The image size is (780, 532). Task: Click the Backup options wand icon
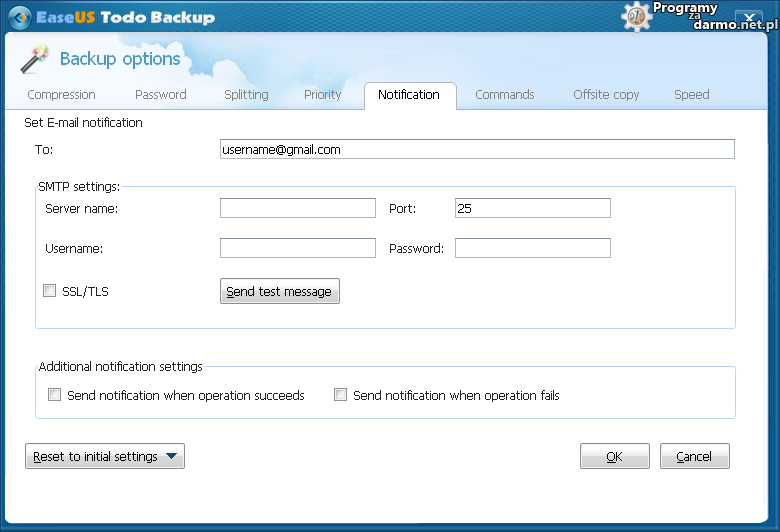(x=35, y=60)
